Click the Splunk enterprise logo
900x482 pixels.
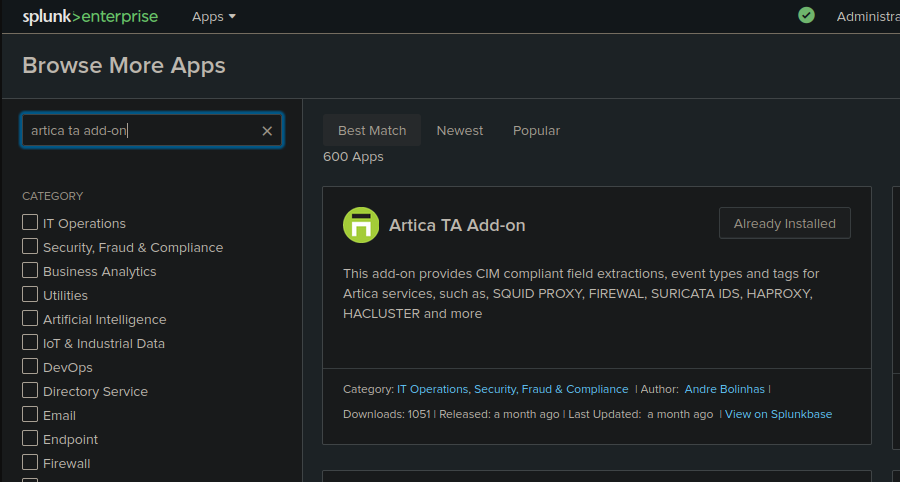tap(90, 17)
